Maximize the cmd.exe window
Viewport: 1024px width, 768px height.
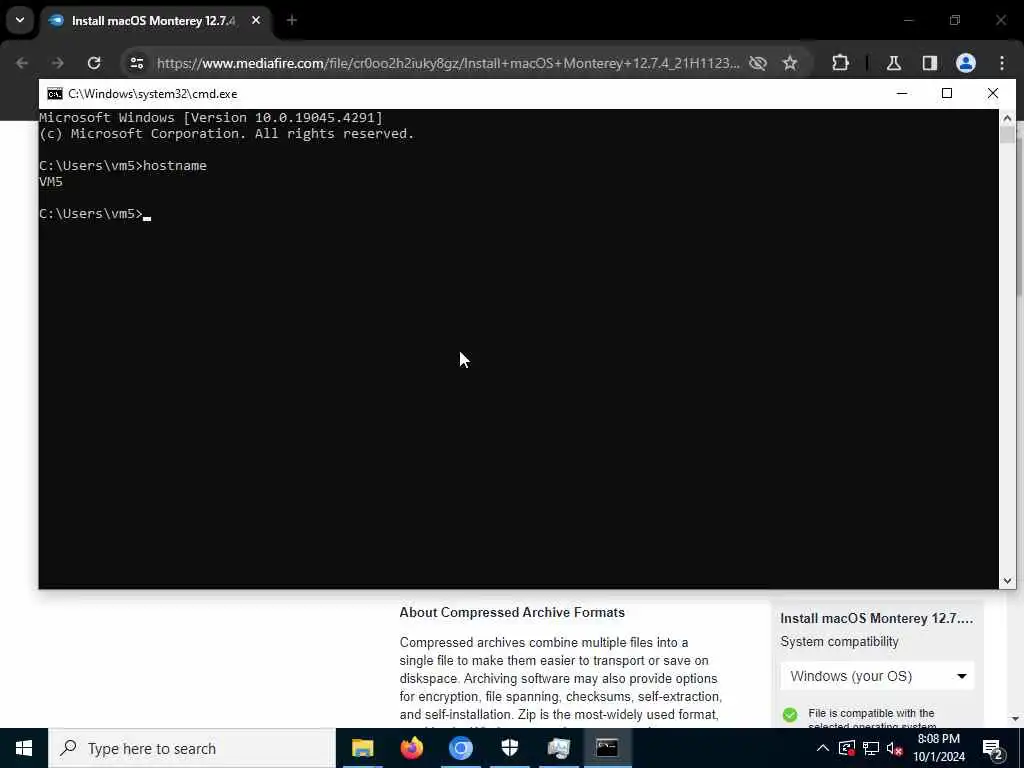(947, 93)
